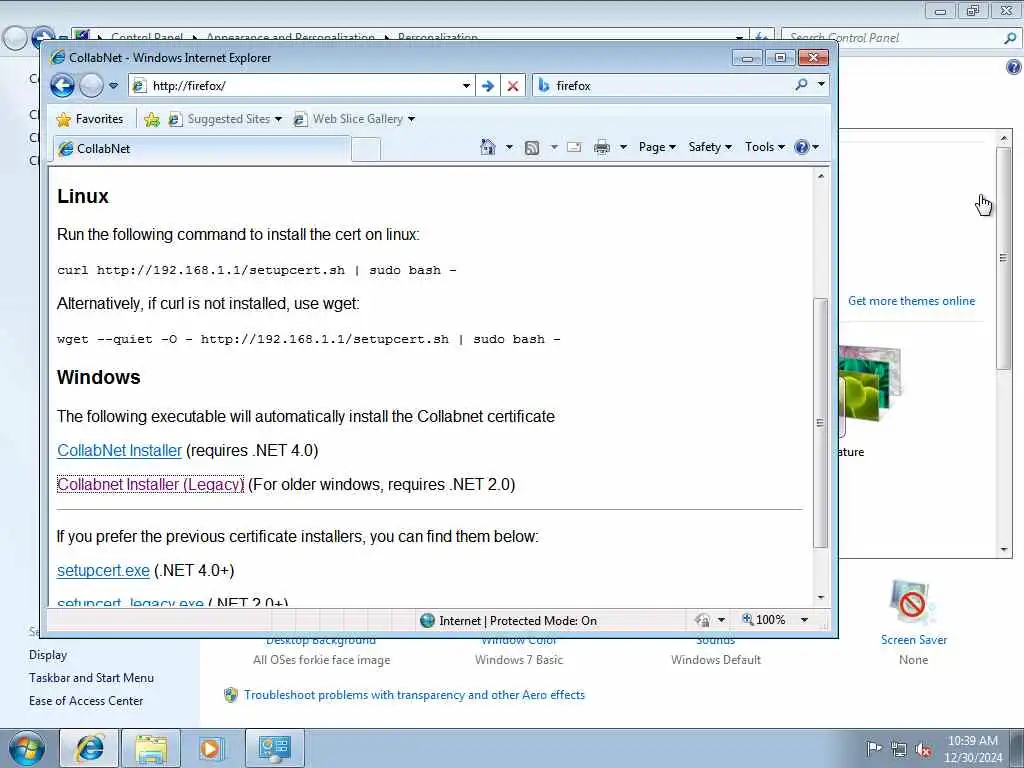Click Display in Personalization sidebar

[48, 655]
